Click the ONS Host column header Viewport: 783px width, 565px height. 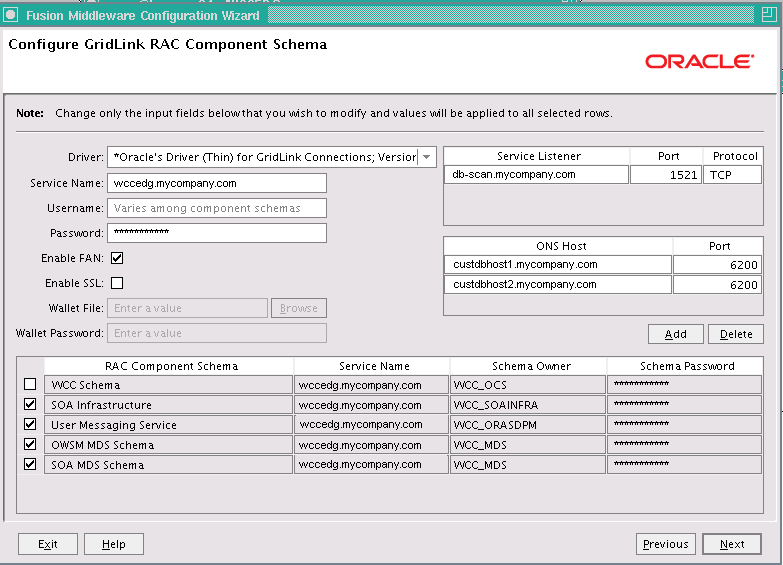(558, 246)
